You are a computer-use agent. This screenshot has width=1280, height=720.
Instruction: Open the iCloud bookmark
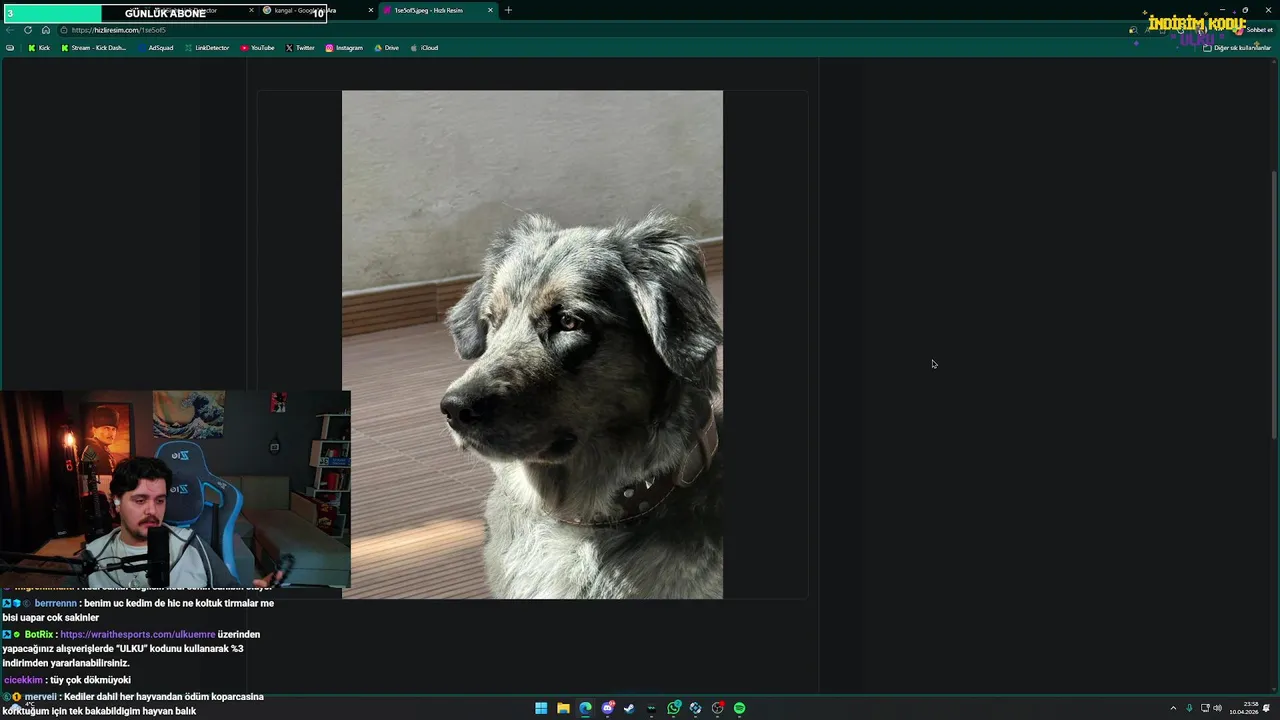pos(424,48)
